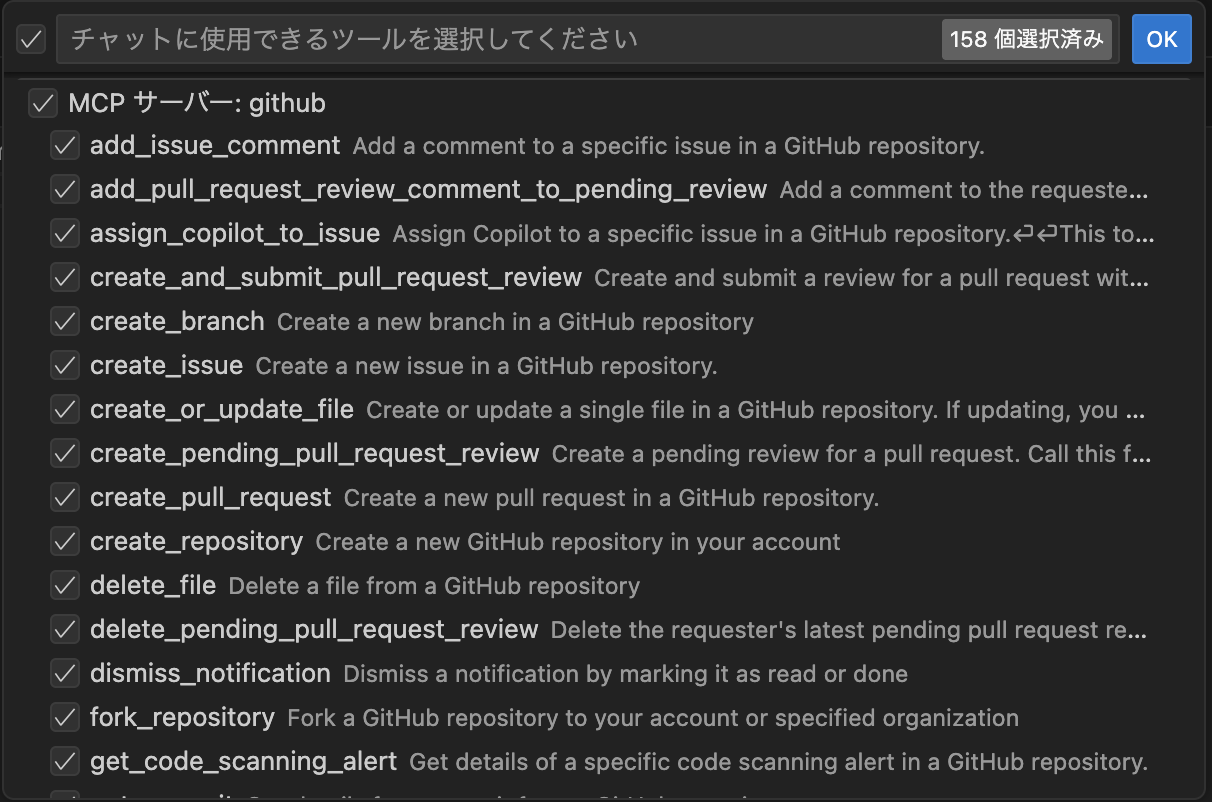1212x802 pixels.
Task: Disable all tools under MCP サーバー: github
Action: click(x=43, y=103)
